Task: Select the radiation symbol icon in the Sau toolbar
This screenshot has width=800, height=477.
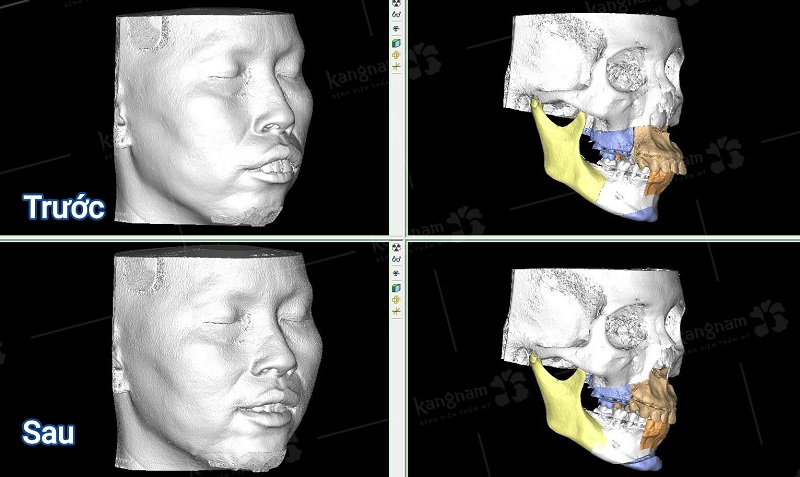Action: (x=396, y=247)
